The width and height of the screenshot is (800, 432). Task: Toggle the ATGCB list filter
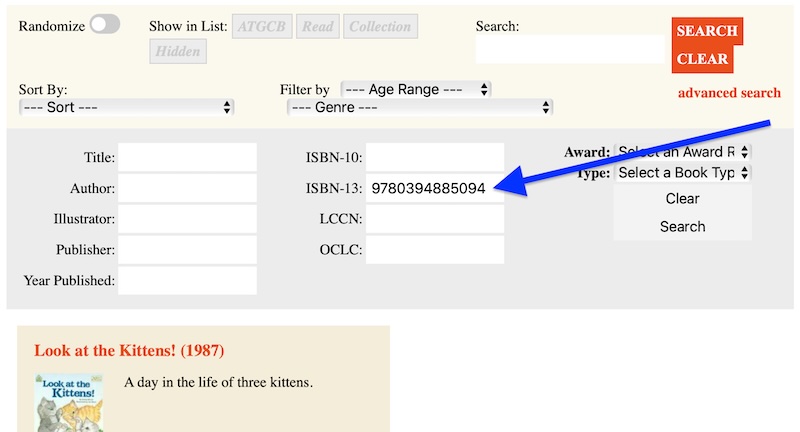(x=261, y=27)
